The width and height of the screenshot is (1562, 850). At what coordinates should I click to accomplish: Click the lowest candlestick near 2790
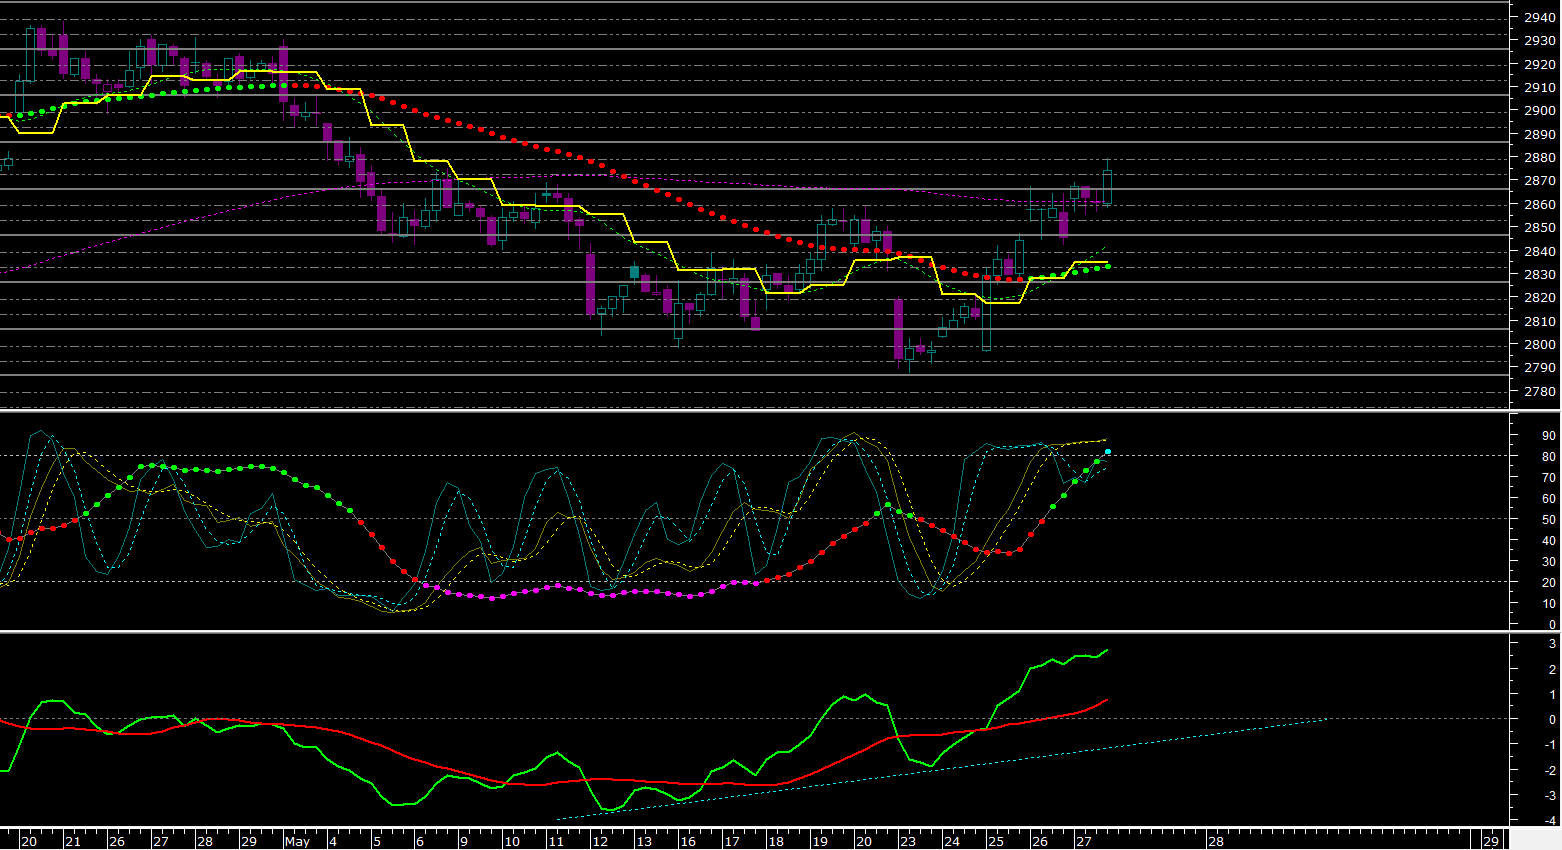click(898, 332)
